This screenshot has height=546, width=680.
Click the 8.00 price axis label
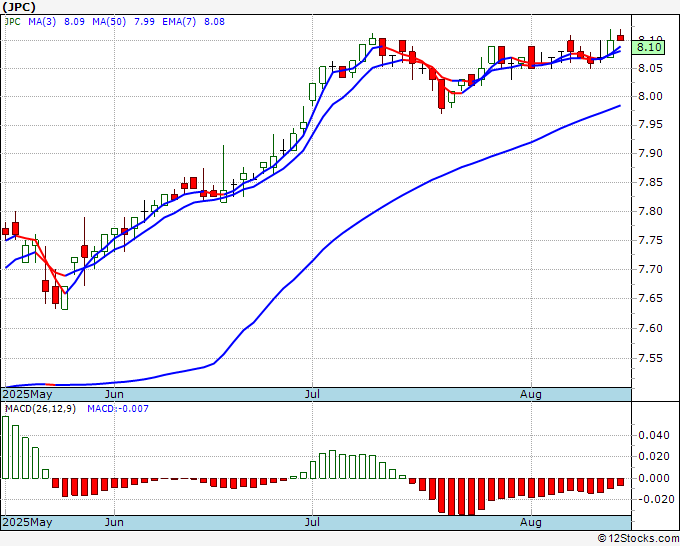tap(650, 96)
